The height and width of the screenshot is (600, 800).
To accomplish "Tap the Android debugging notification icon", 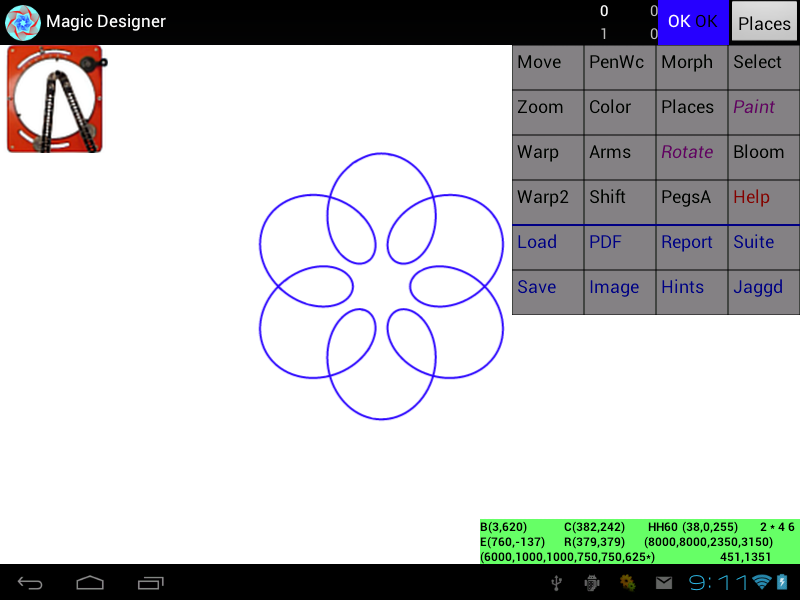I will (592, 583).
